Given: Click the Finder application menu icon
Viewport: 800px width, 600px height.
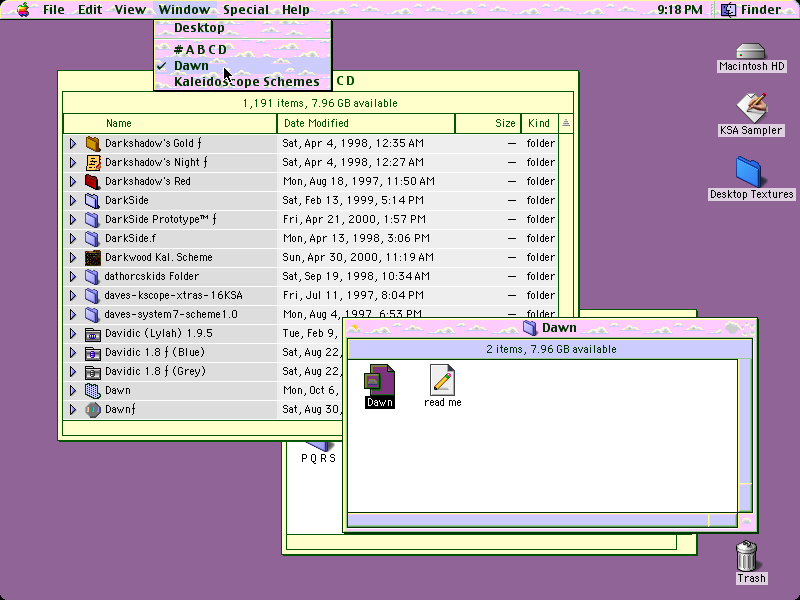Looking at the screenshot, I should [728, 10].
